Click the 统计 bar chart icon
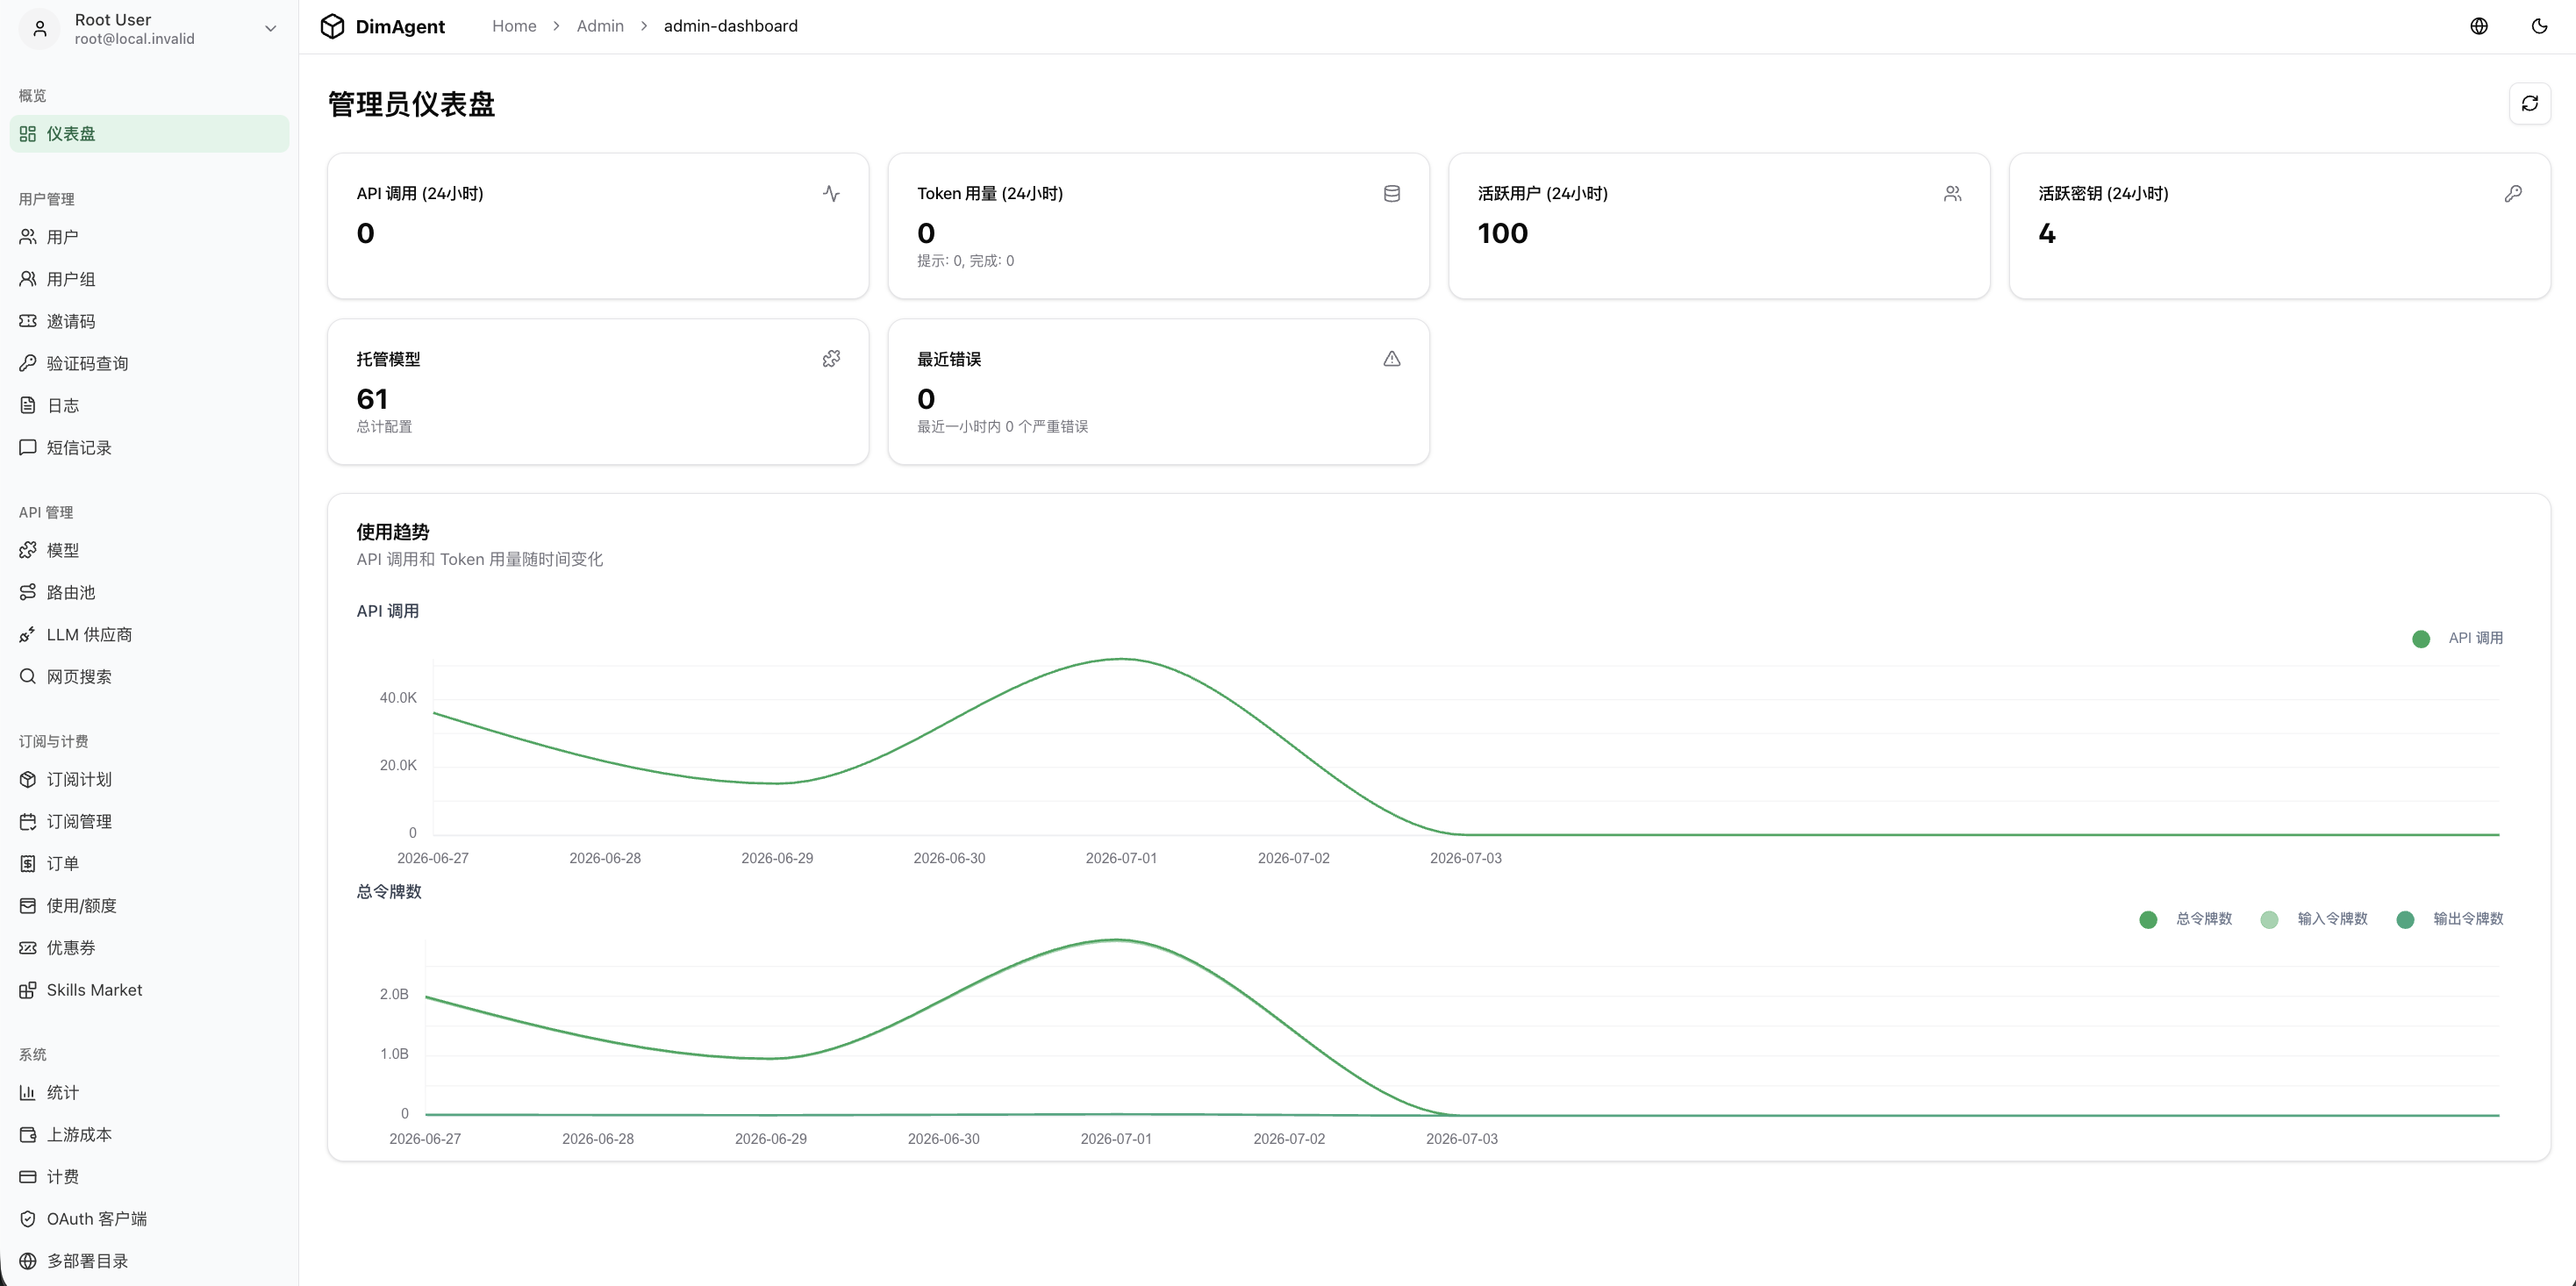Image resolution: width=2576 pixels, height=1286 pixels. coord(28,1092)
